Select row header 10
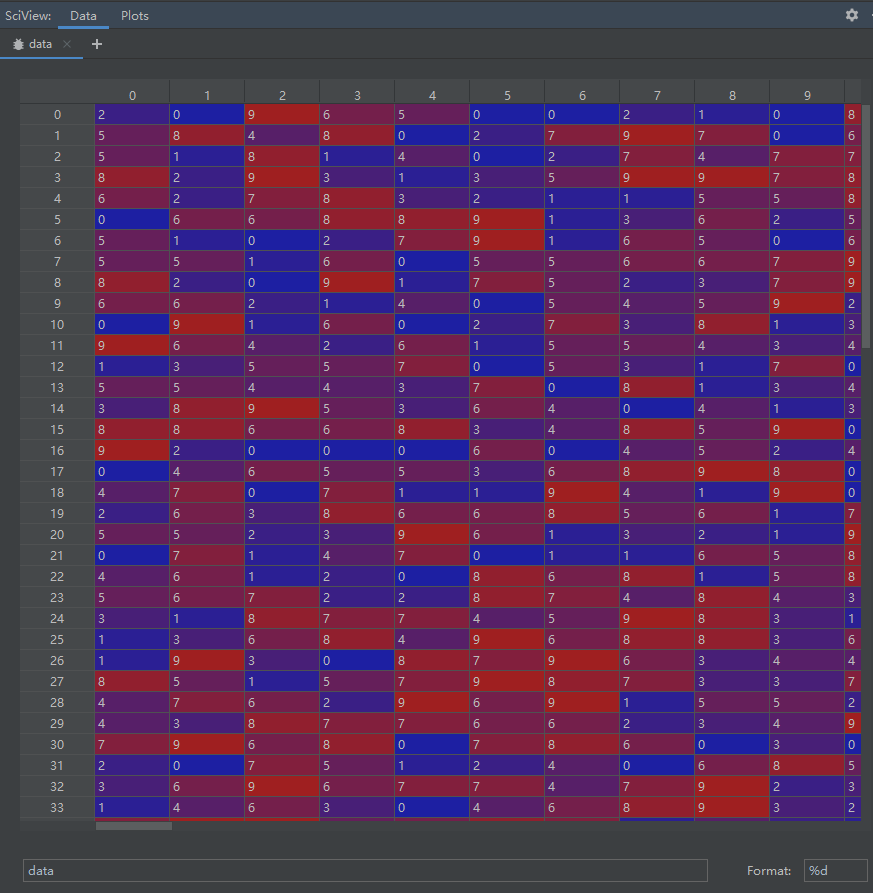This screenshot has width=873, height=893. coord(57,325)
